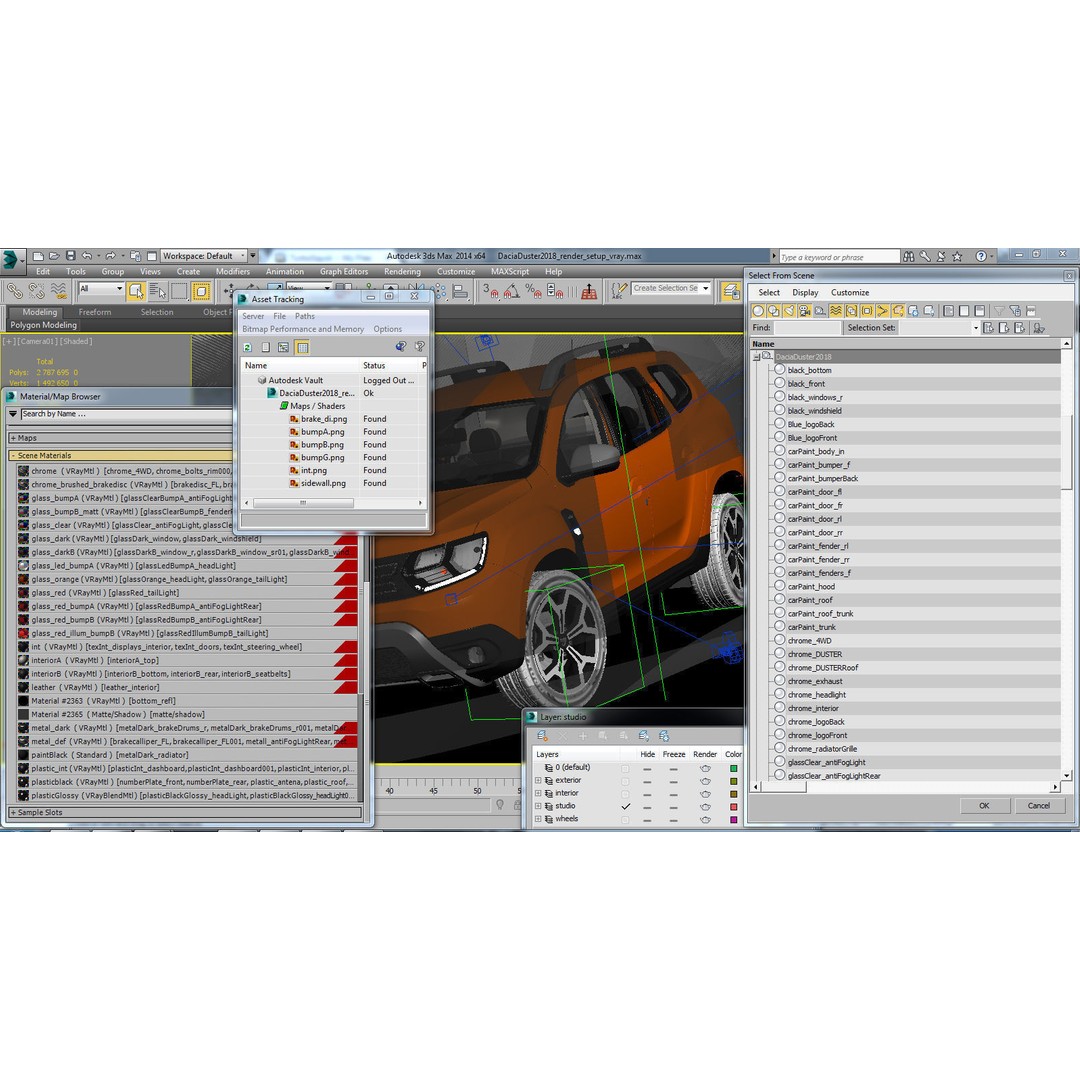Expand the Maps group in Material/Map Browser

point(13,438)
